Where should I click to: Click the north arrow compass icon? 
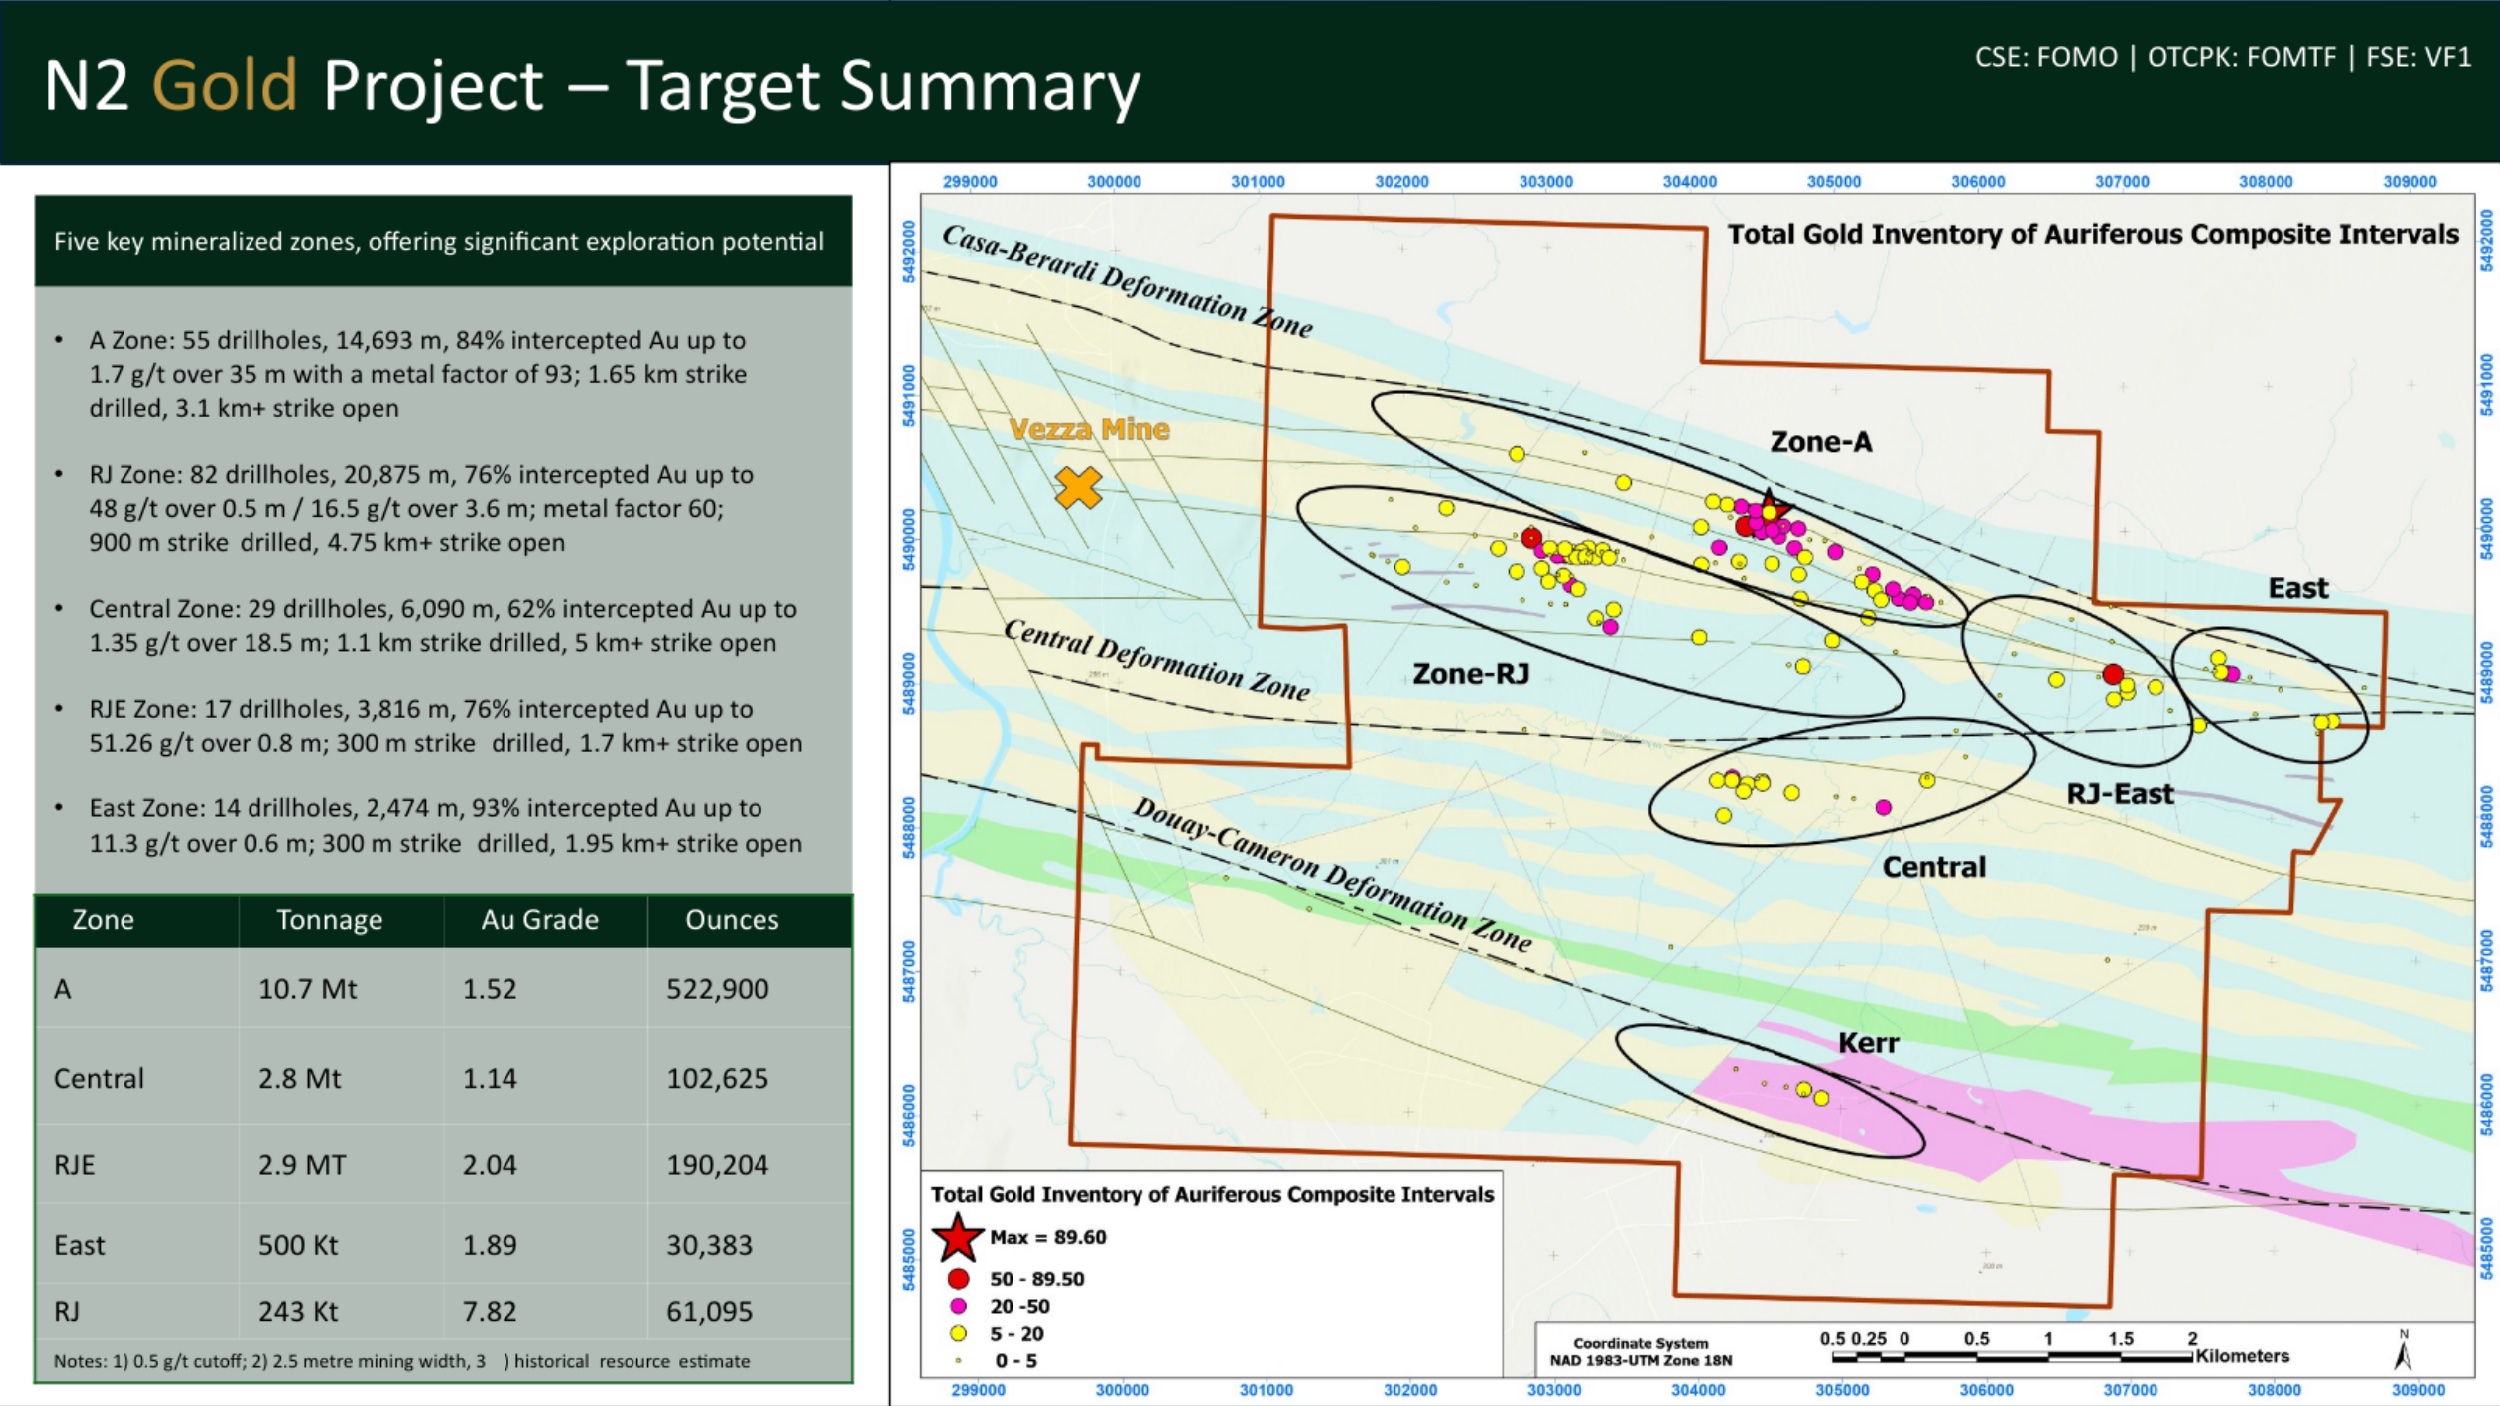click(x=2403, y=1352)
